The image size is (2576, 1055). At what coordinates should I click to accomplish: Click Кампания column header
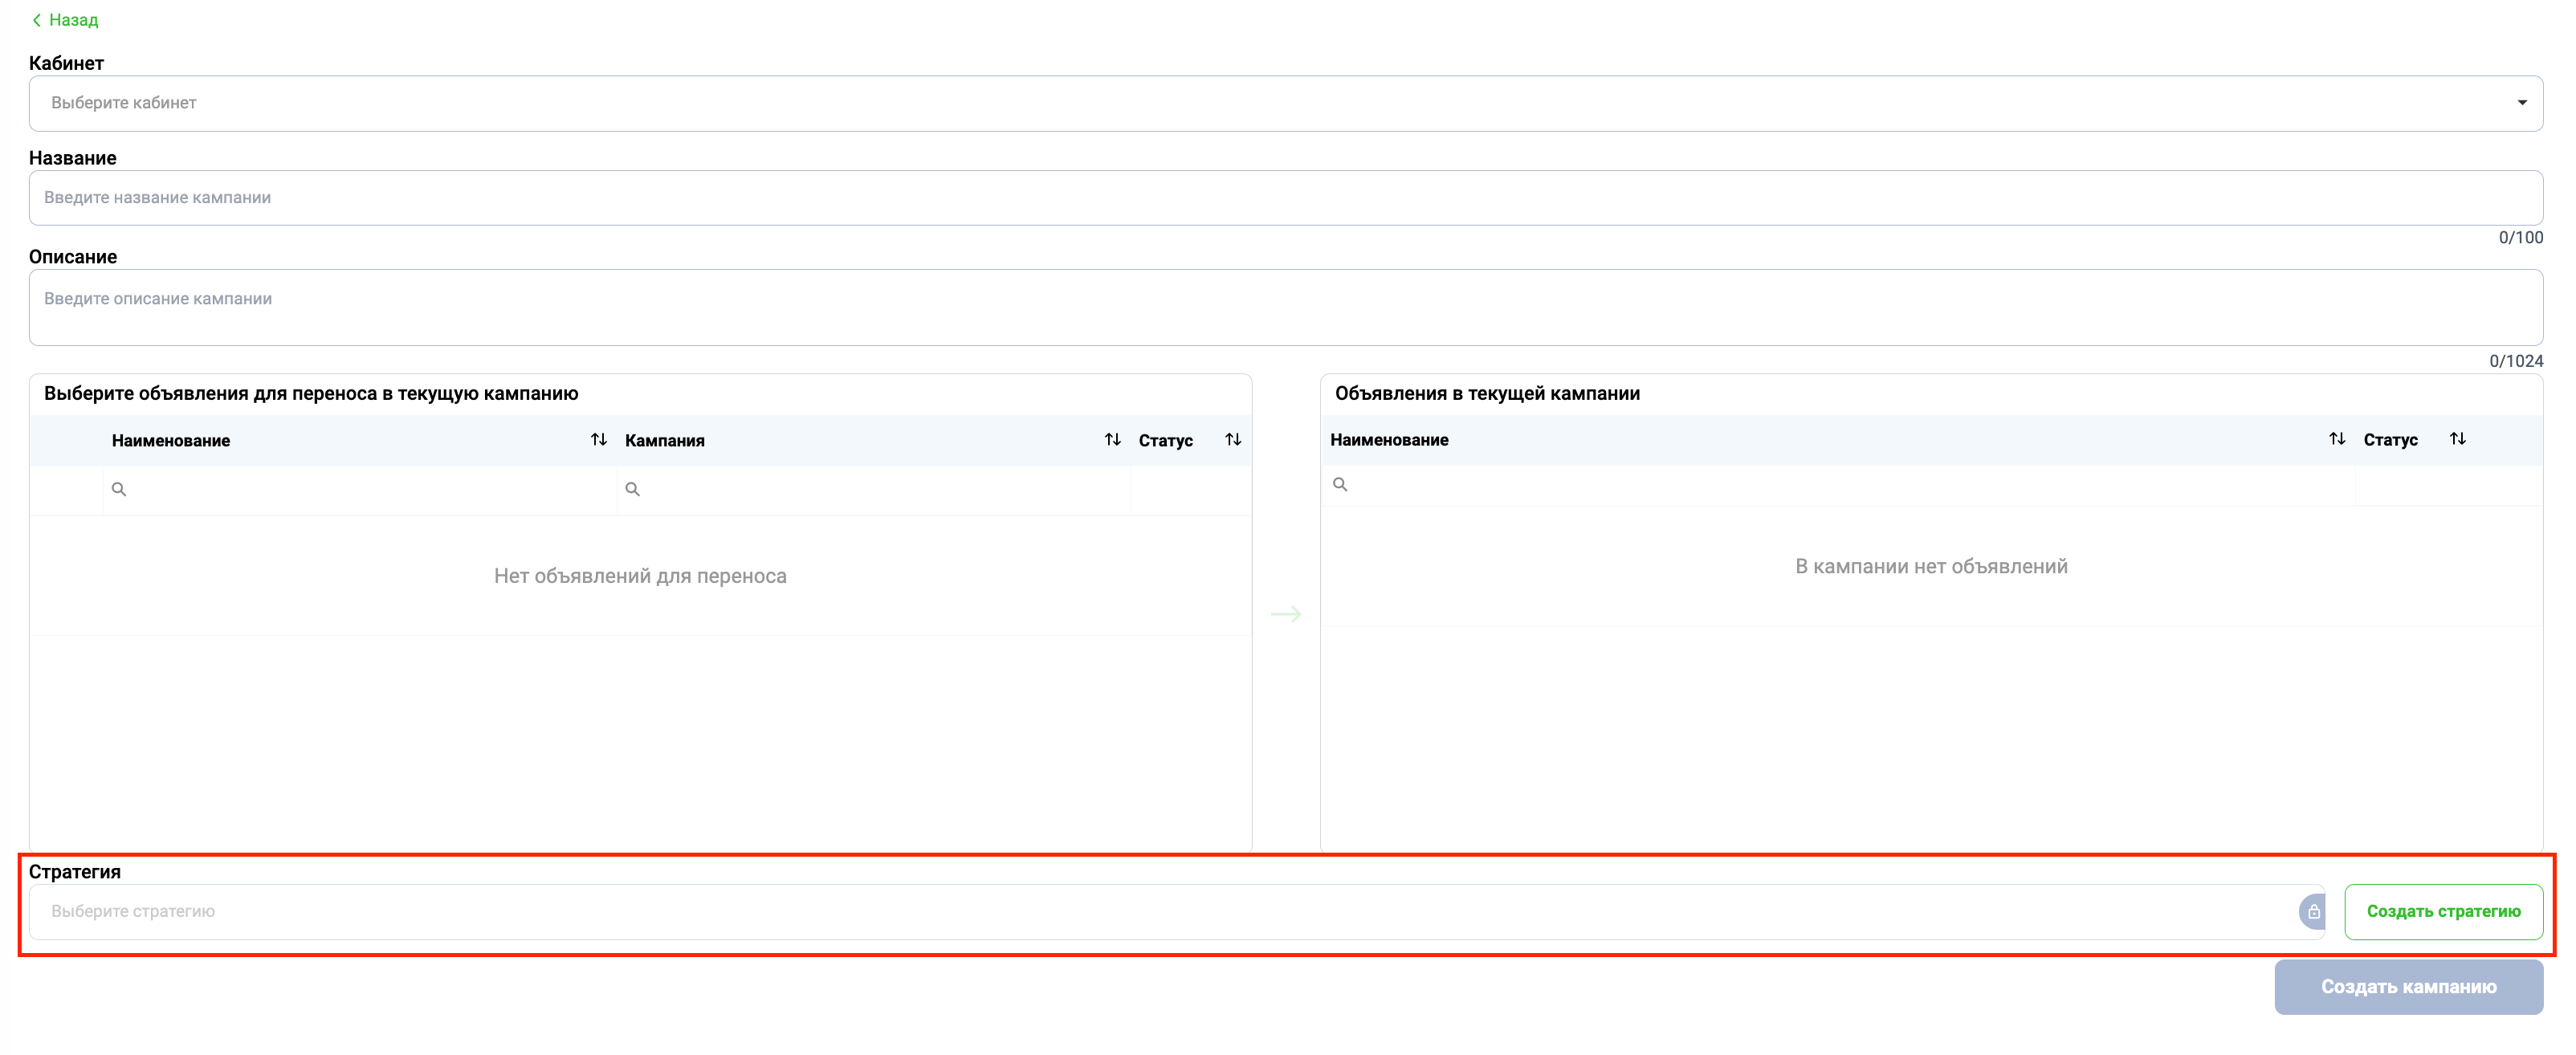pyautogui.click(x=664, y=441)
